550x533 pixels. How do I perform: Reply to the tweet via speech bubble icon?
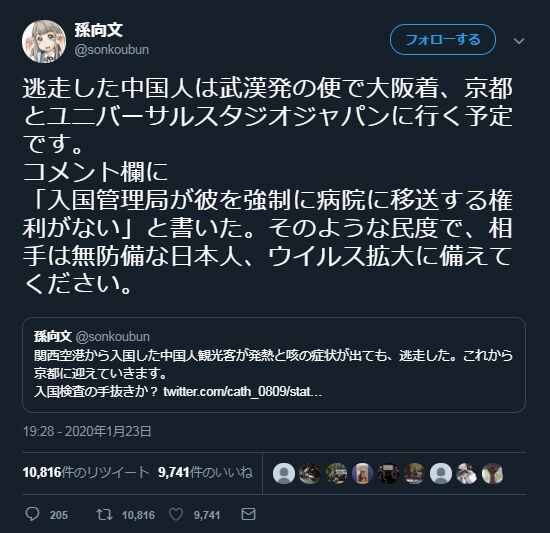33,514
